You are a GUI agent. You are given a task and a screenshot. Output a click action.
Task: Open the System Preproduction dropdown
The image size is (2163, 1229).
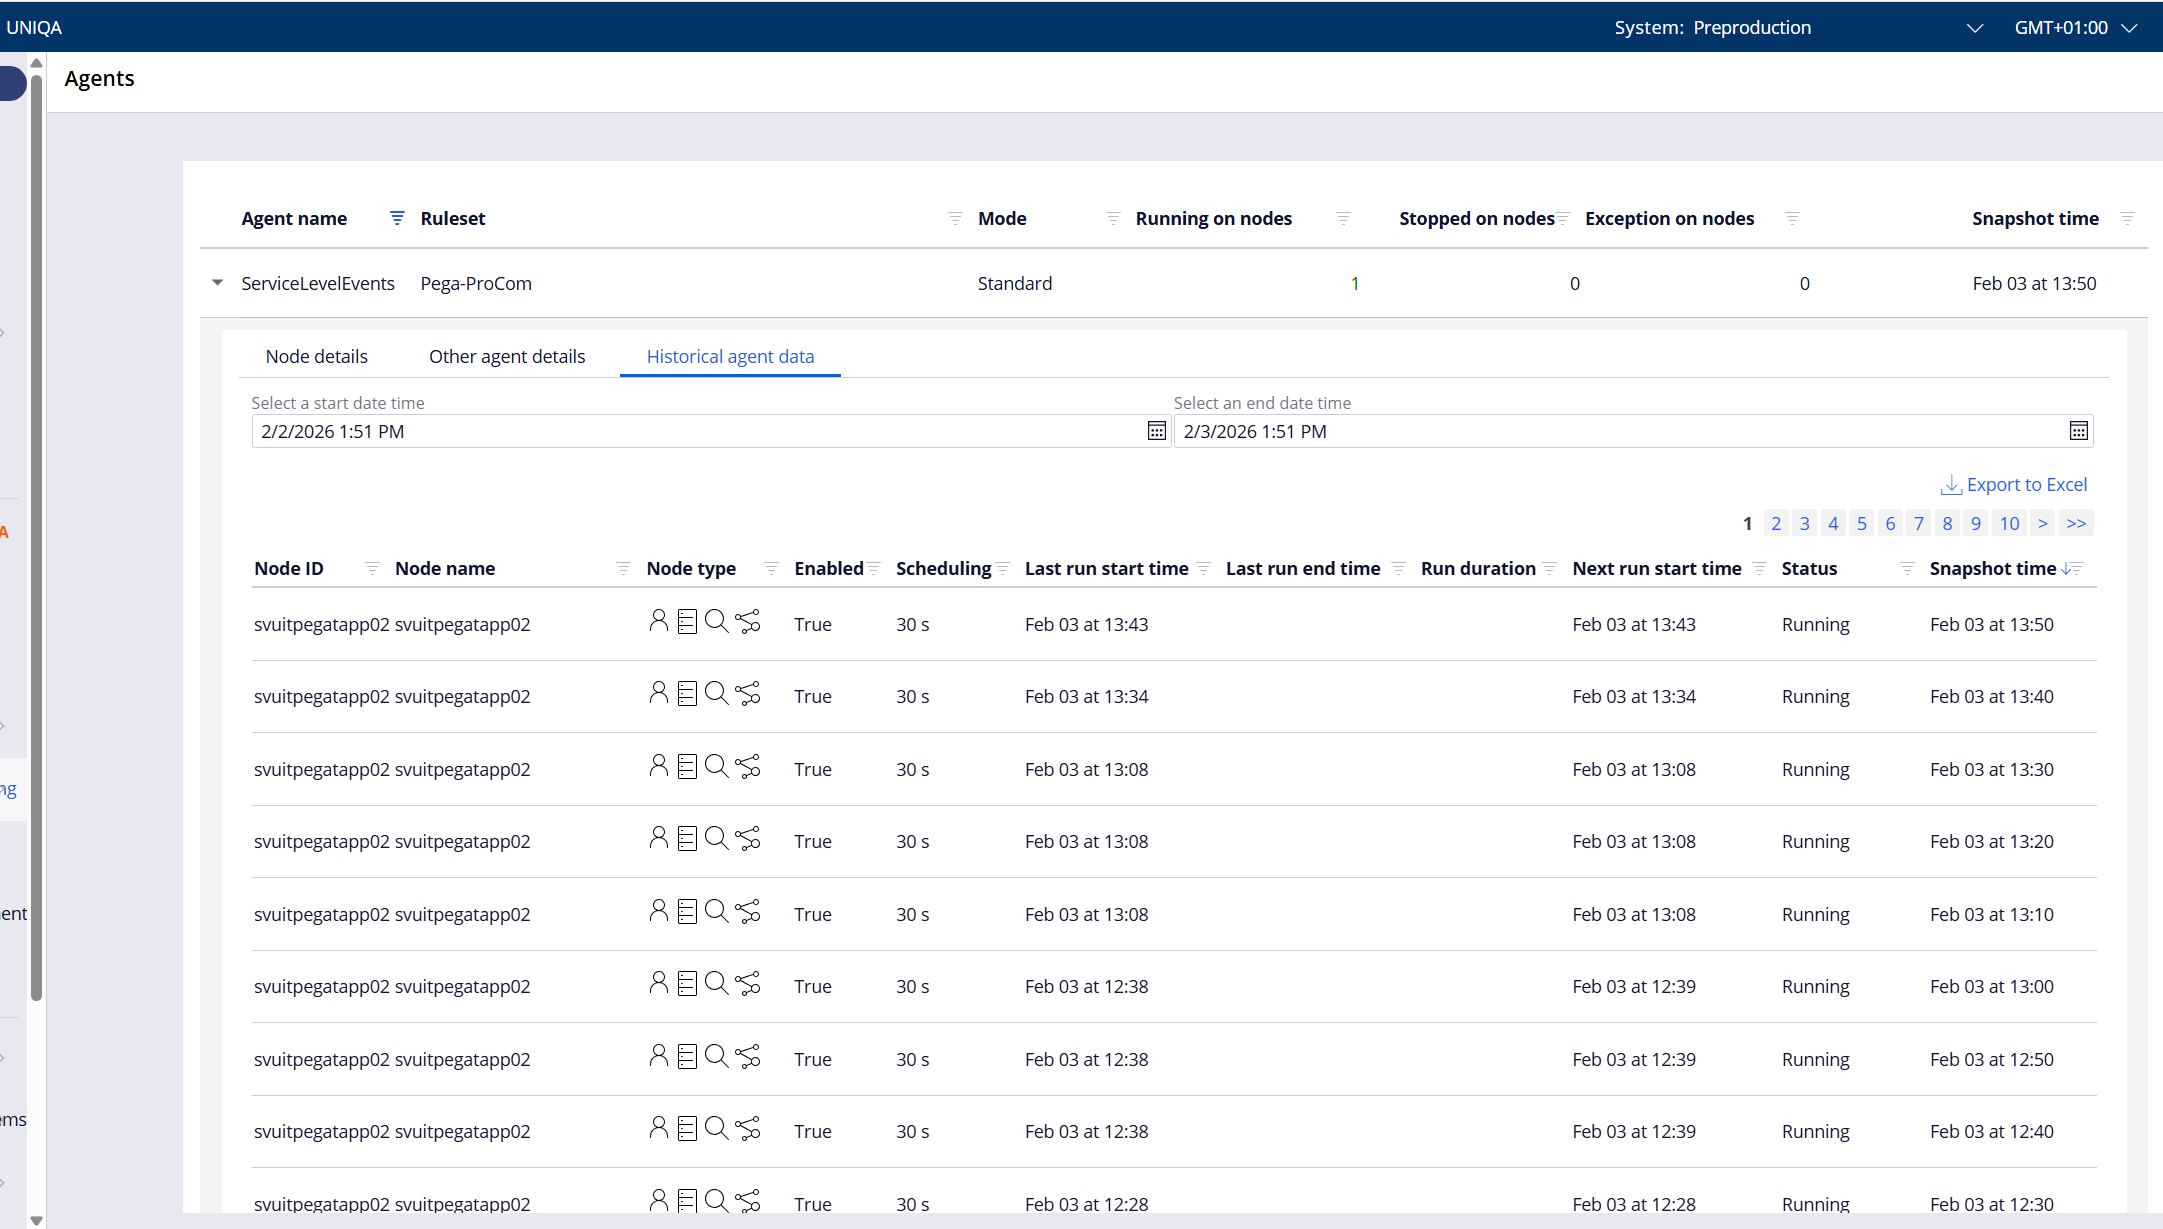pos(1974,28)
